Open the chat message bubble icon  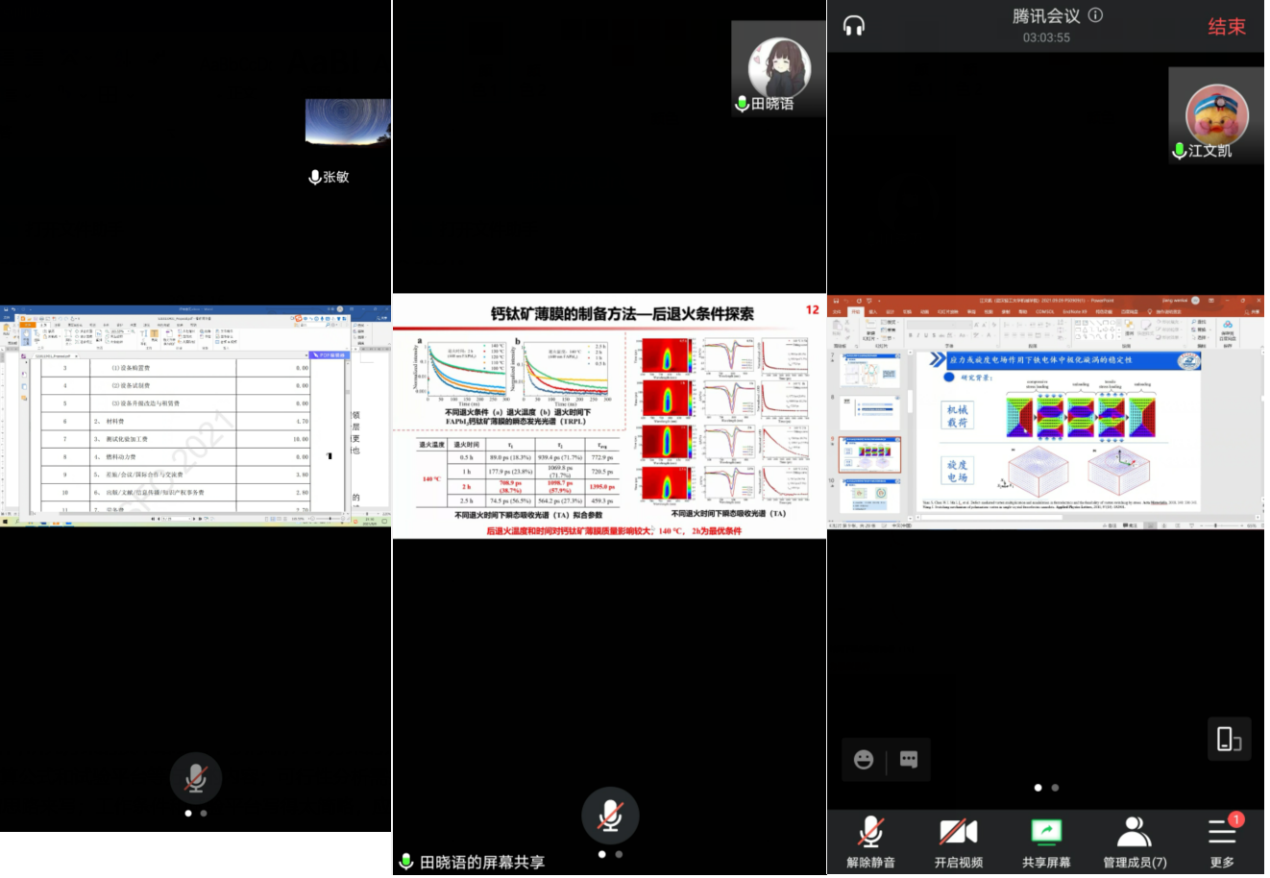point(908,760)
